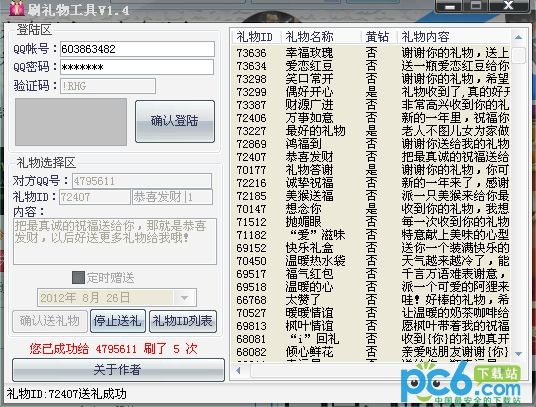Sort by the 礼物名称 column header
Viewport: 536px width, 407px height.
tap(321, 37)
